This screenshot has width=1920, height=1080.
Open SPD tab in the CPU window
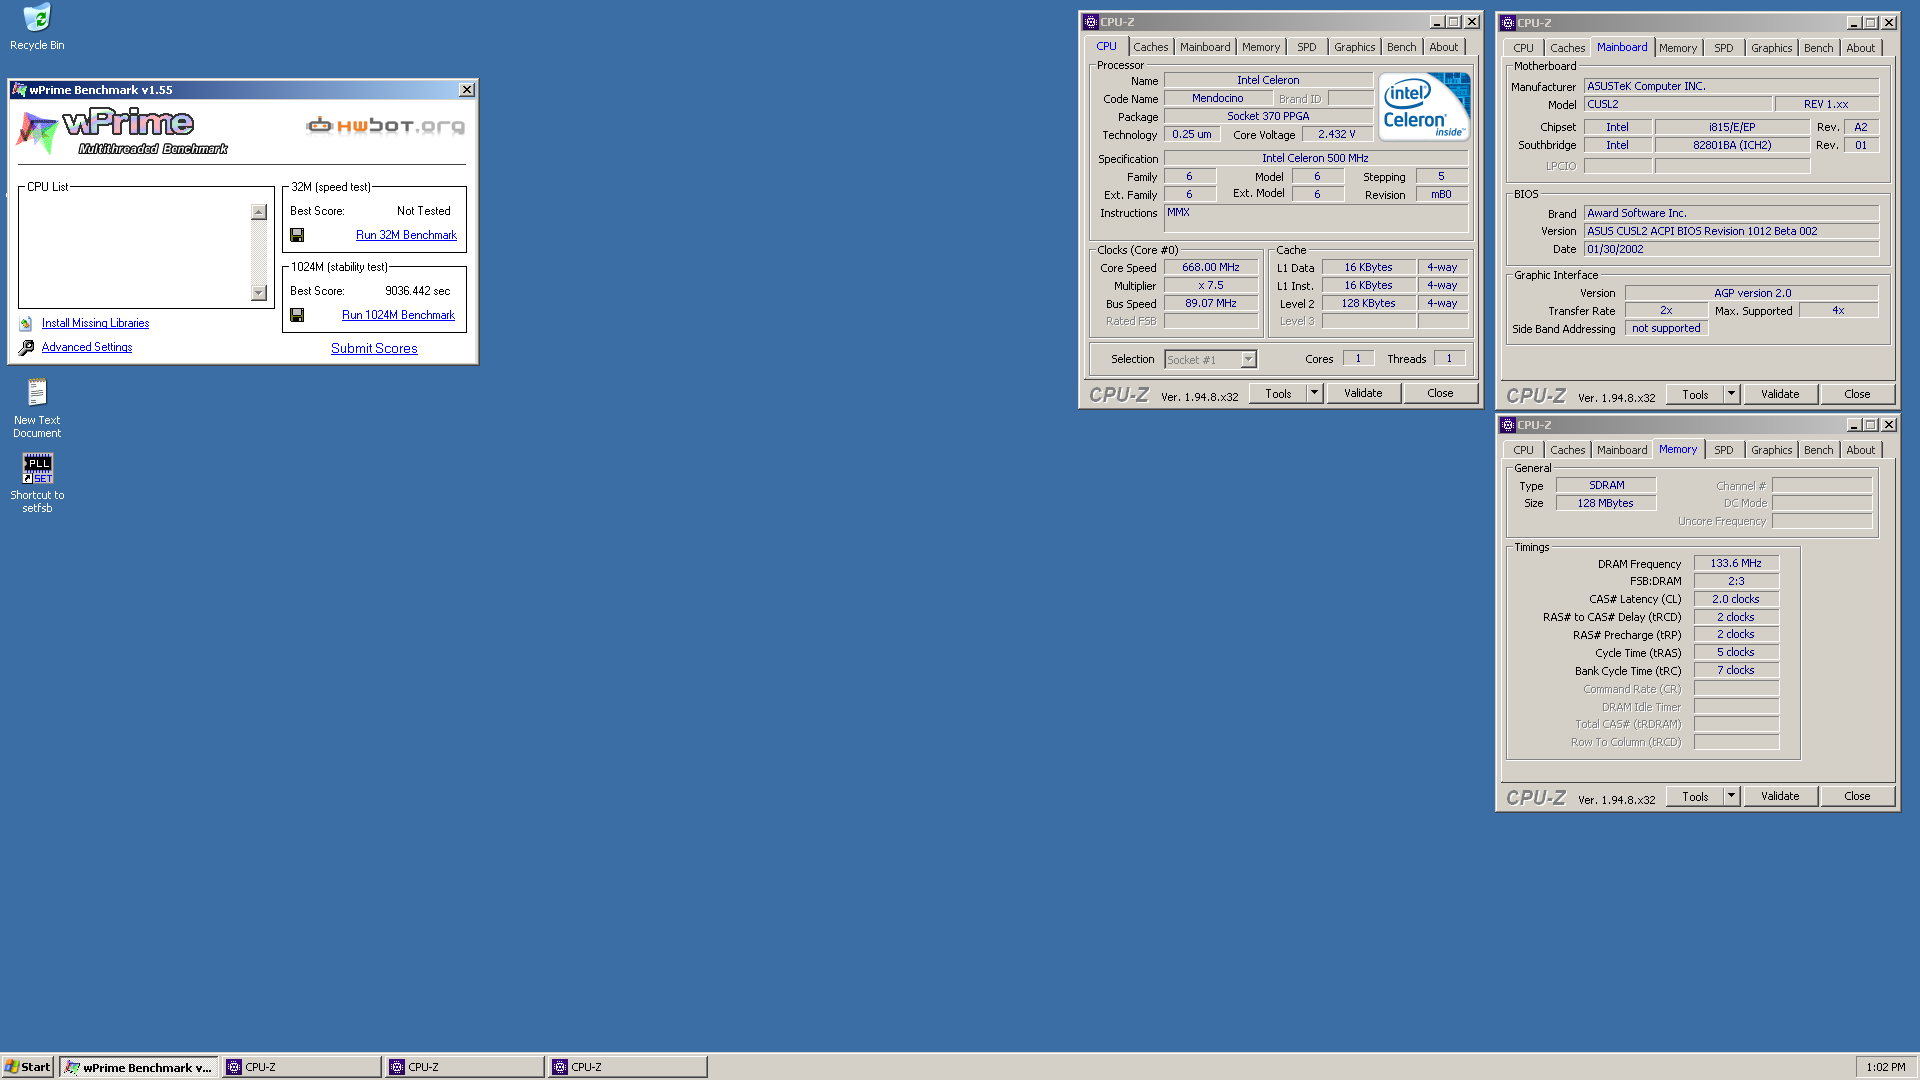pyautogui.click(x=1307, y=47)
